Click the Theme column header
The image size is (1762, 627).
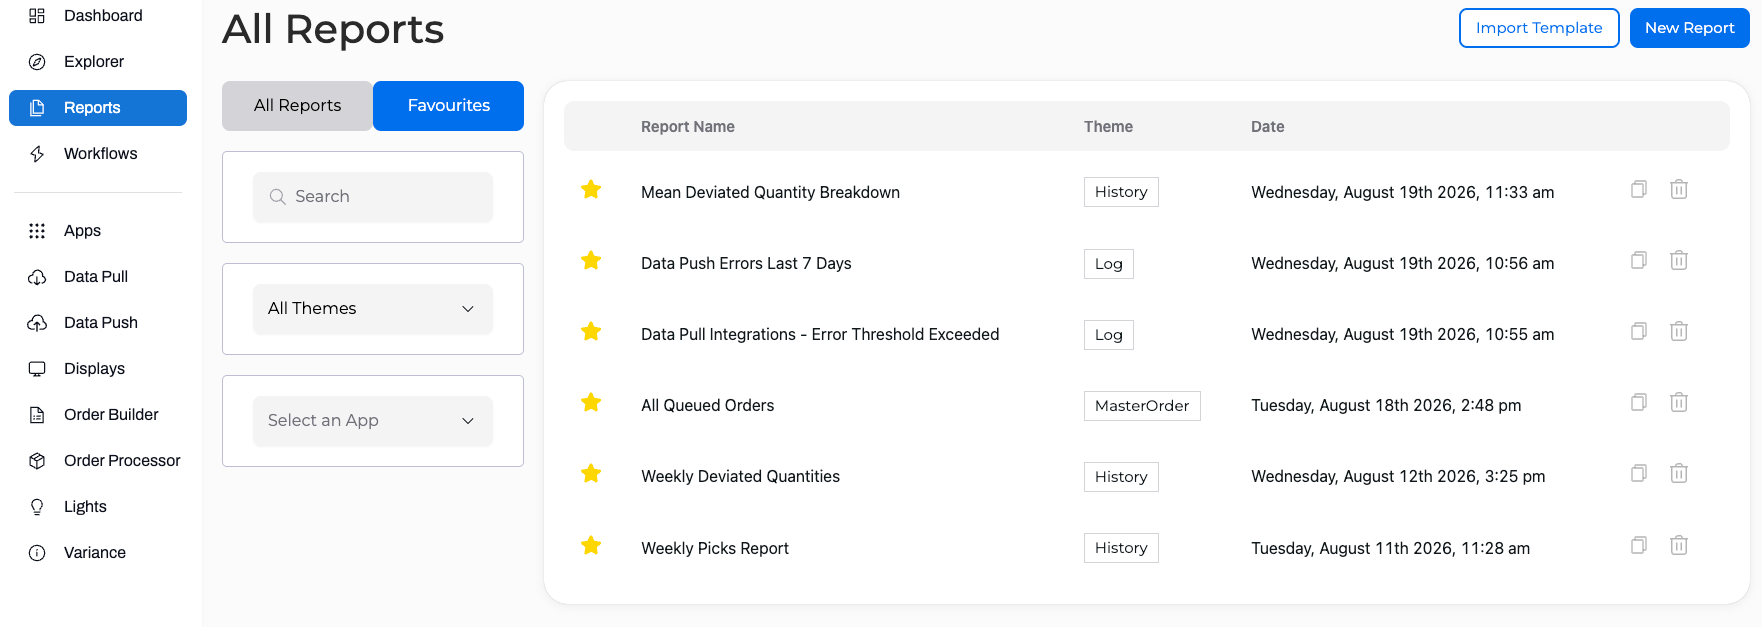(x=1108, y=127)
